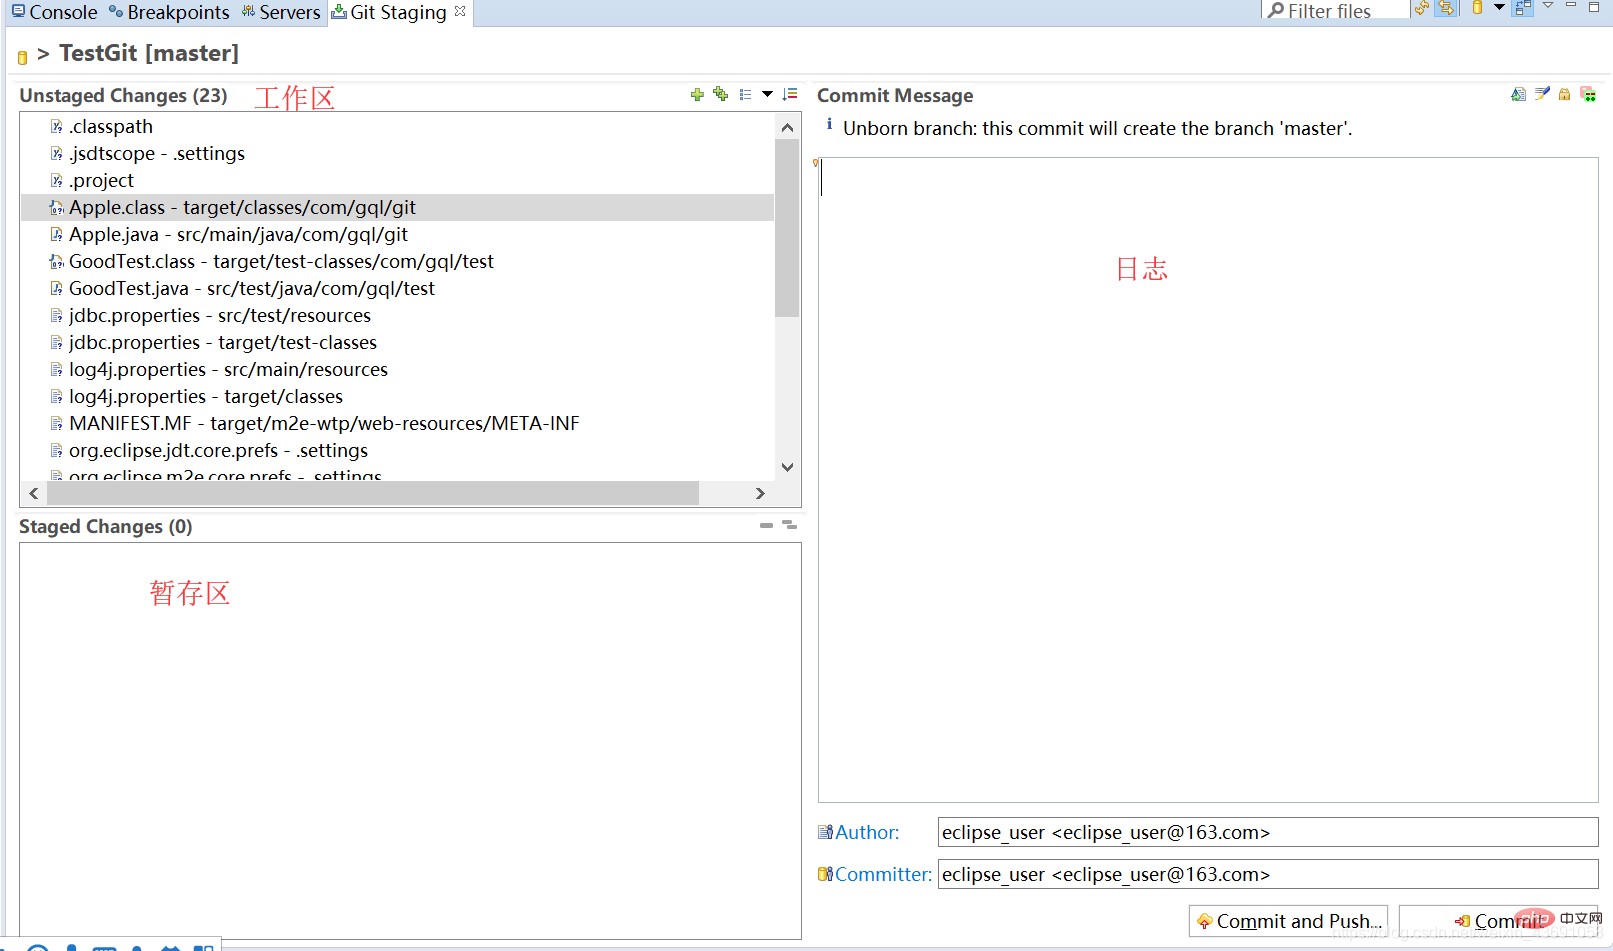Click inside the commit message text area
Image resolution: width=1613 pixels, height=951 pixels.
pos(1208,480)
